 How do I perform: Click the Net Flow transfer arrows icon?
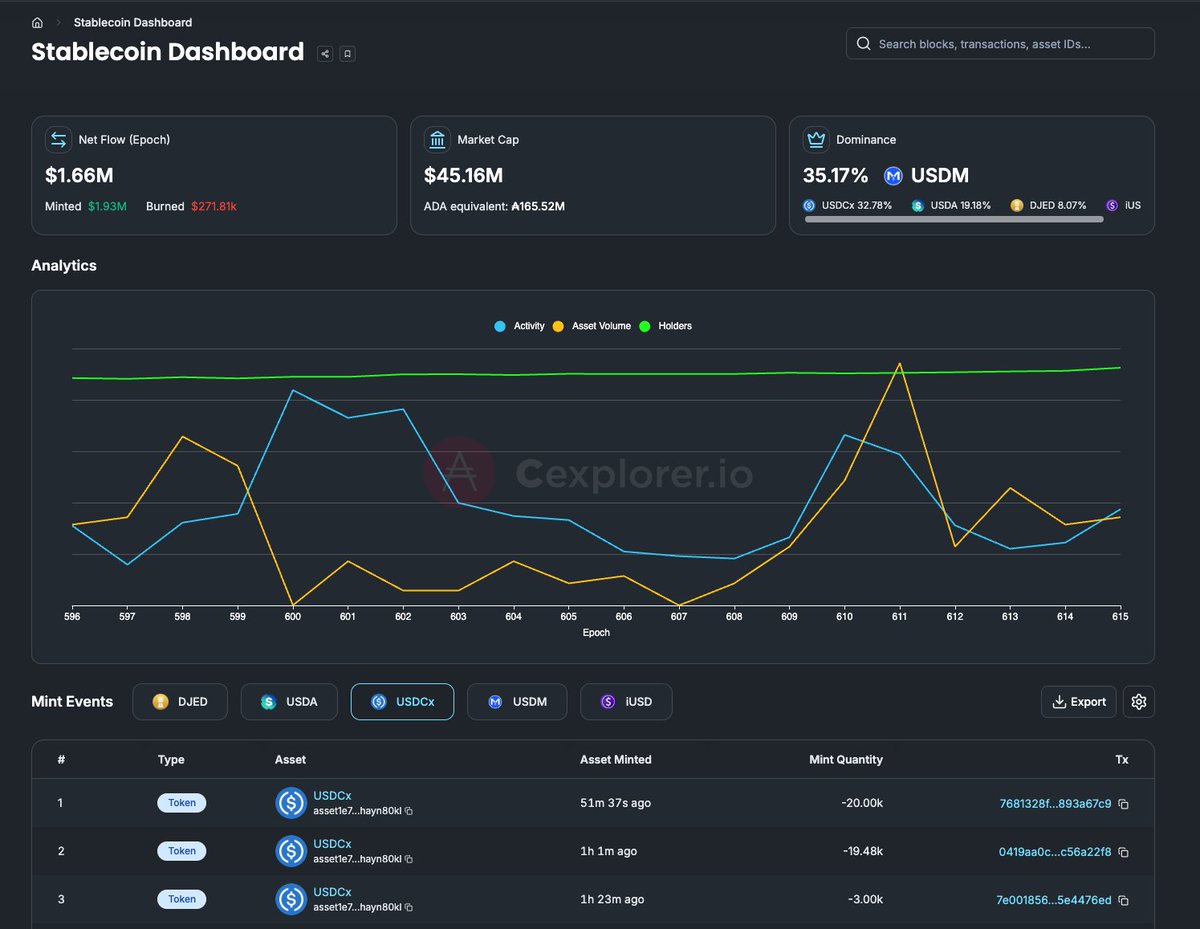(x=59, y=140)
